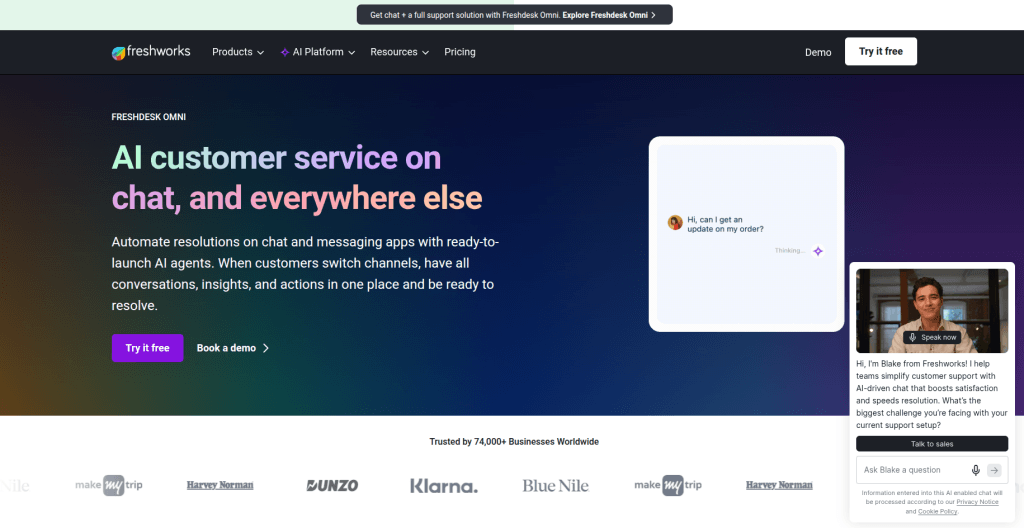1024x528 pixels.
Task: Click the Demo link in header
Action: (818, 52)
